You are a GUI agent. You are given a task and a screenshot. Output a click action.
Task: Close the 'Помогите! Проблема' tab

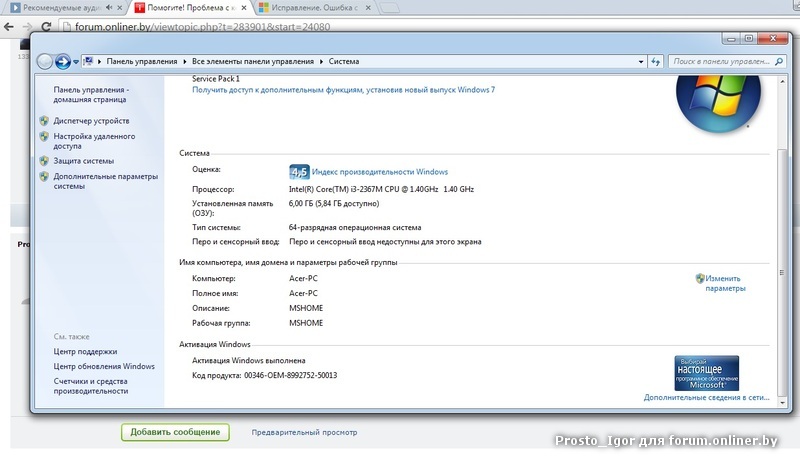[x=244, y=8]
